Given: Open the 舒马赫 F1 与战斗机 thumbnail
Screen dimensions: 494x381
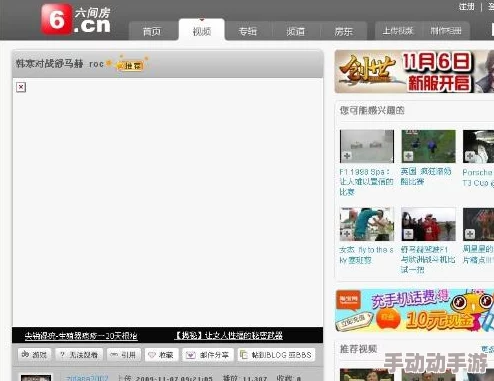Looking at the screenshot, I should 428,224.
